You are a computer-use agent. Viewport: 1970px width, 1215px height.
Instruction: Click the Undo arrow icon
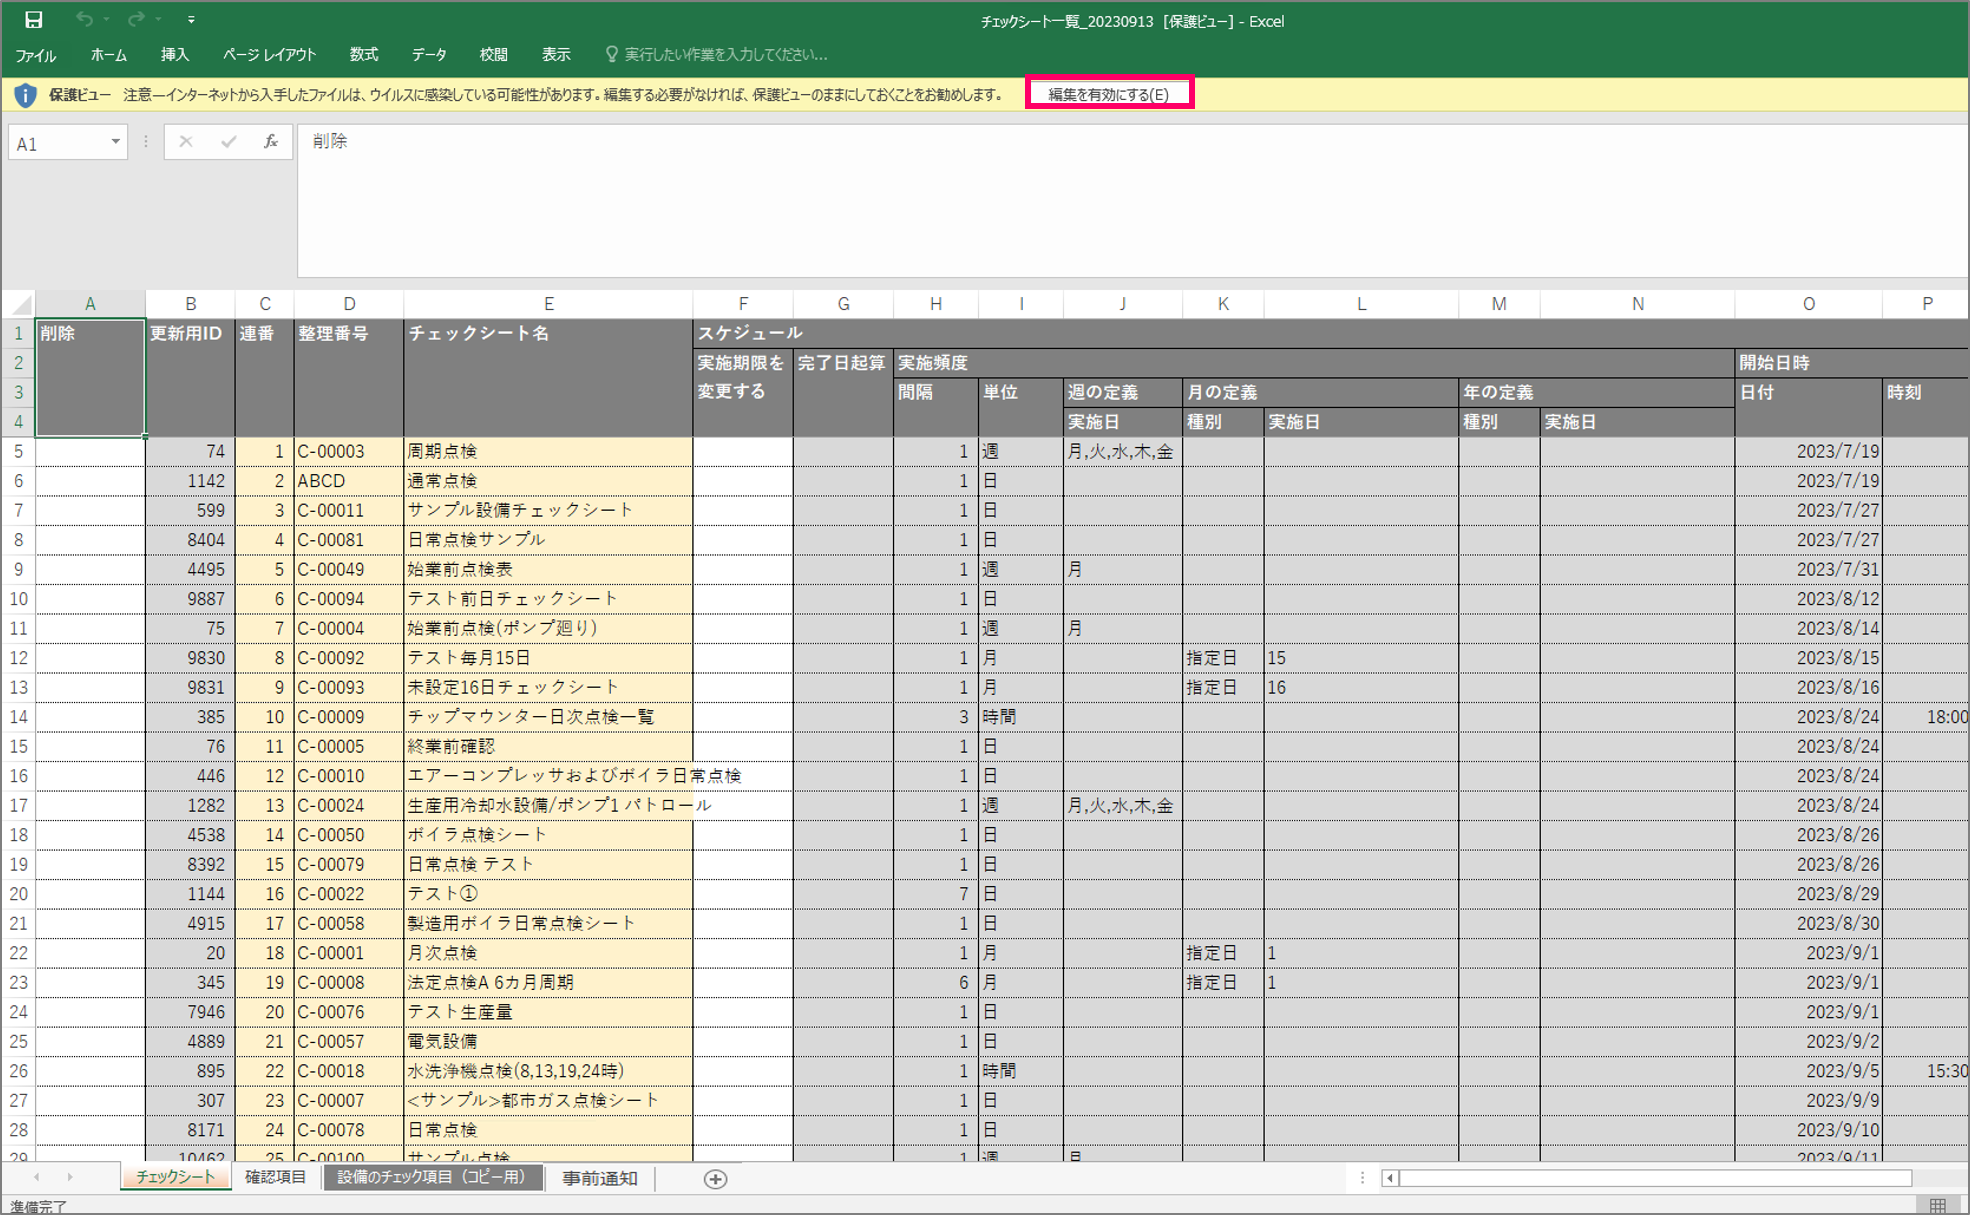point(84,20)
